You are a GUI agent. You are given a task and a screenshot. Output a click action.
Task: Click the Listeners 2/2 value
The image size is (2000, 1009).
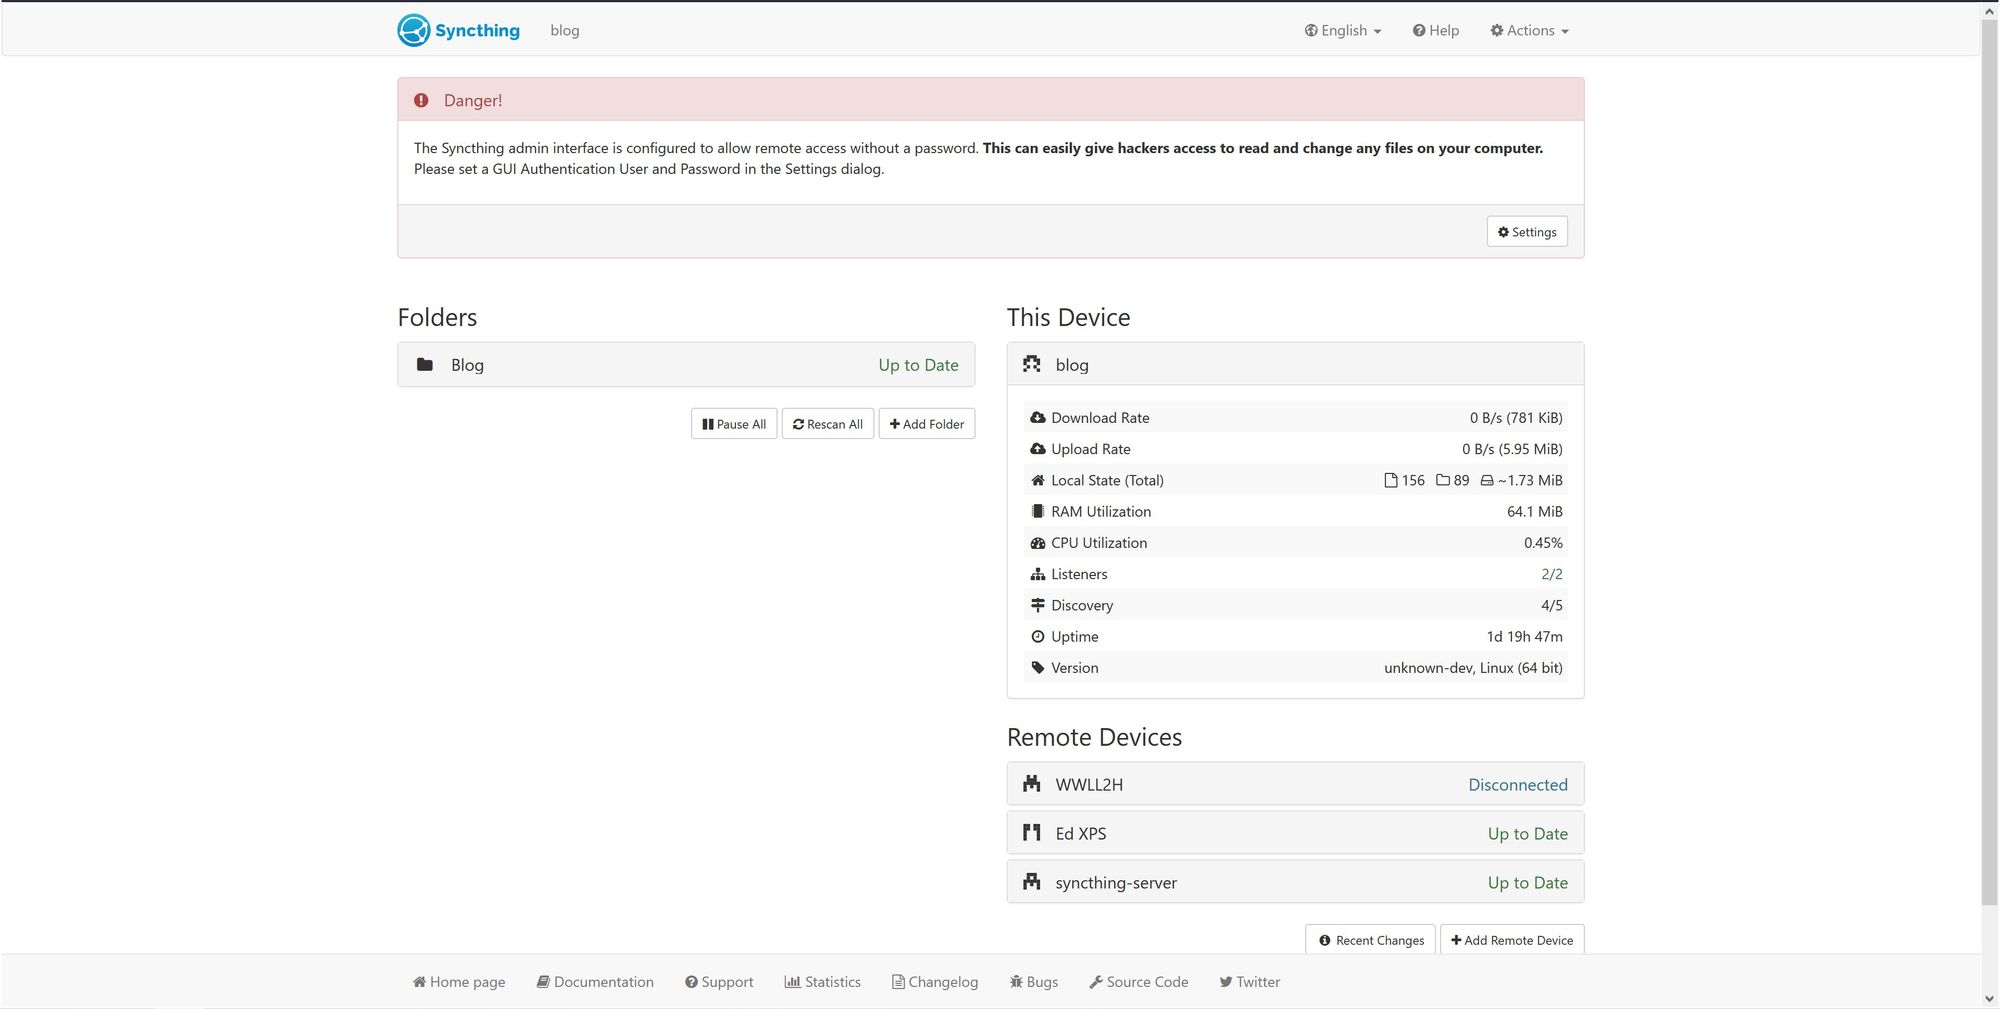tap(1552, 574)
